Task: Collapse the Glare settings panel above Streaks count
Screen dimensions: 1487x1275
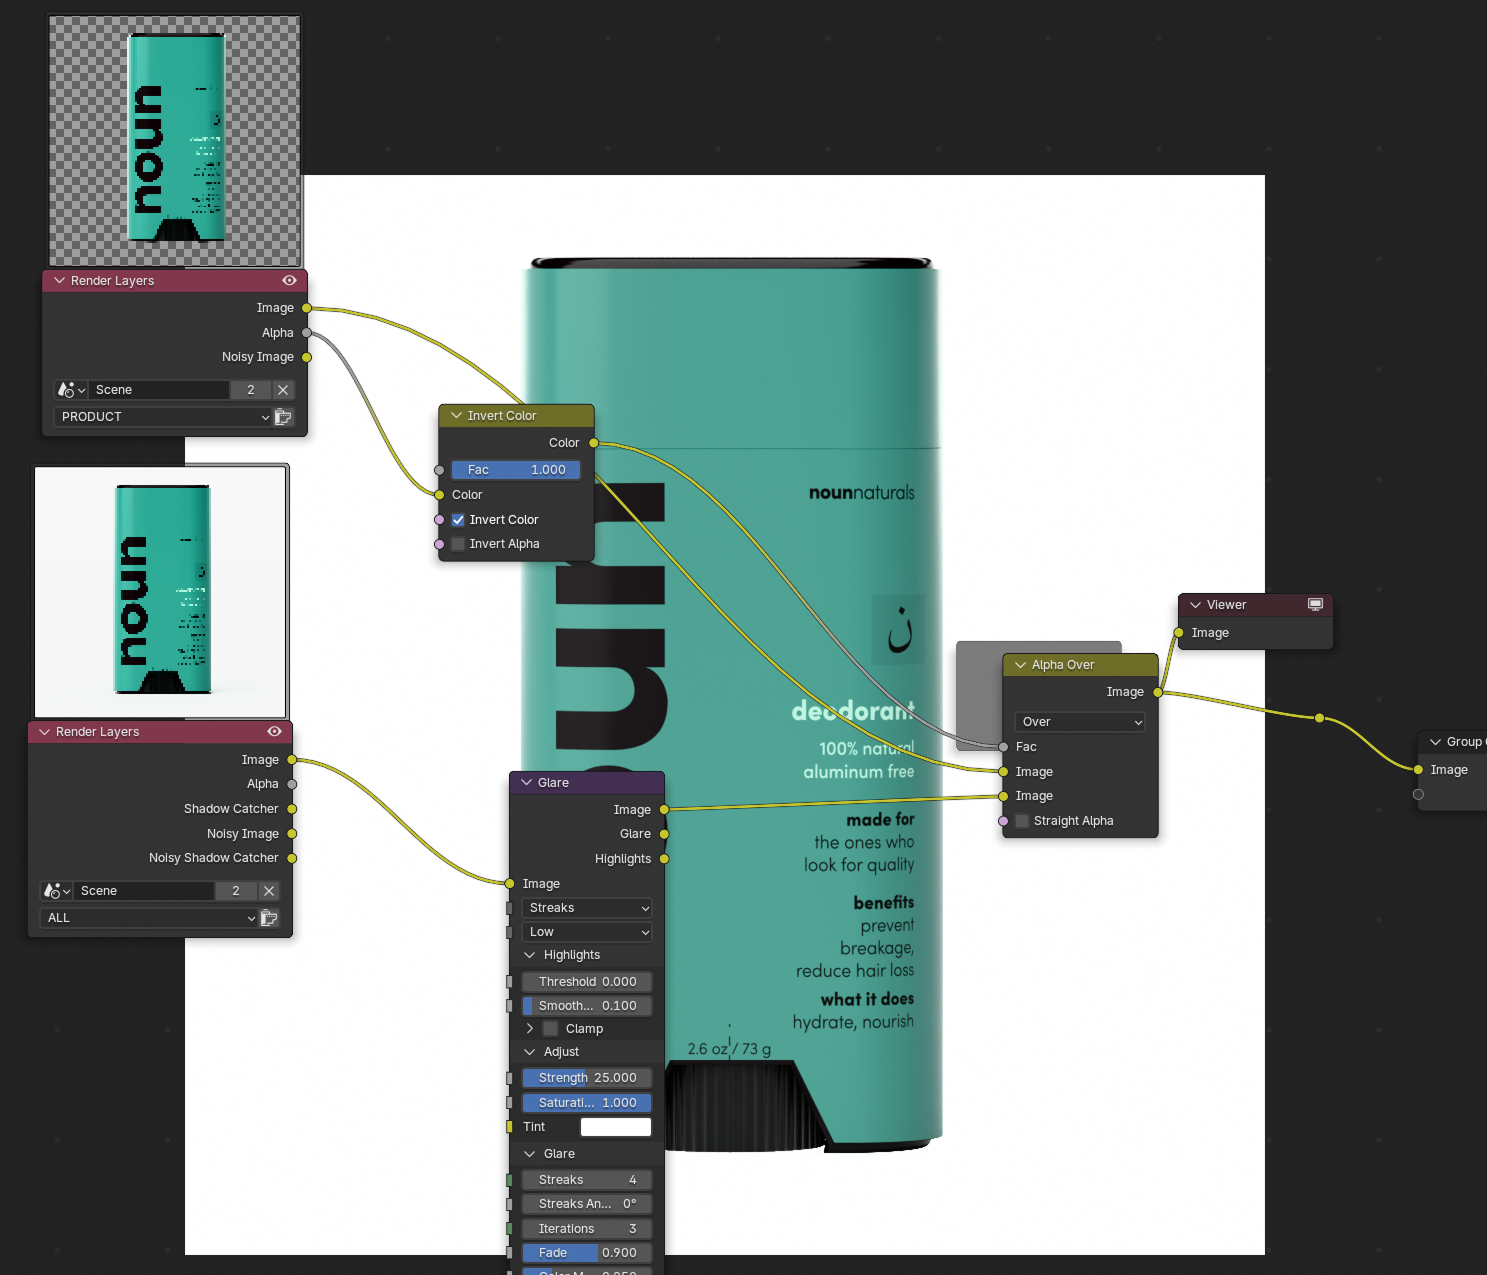Action: 530,1154
